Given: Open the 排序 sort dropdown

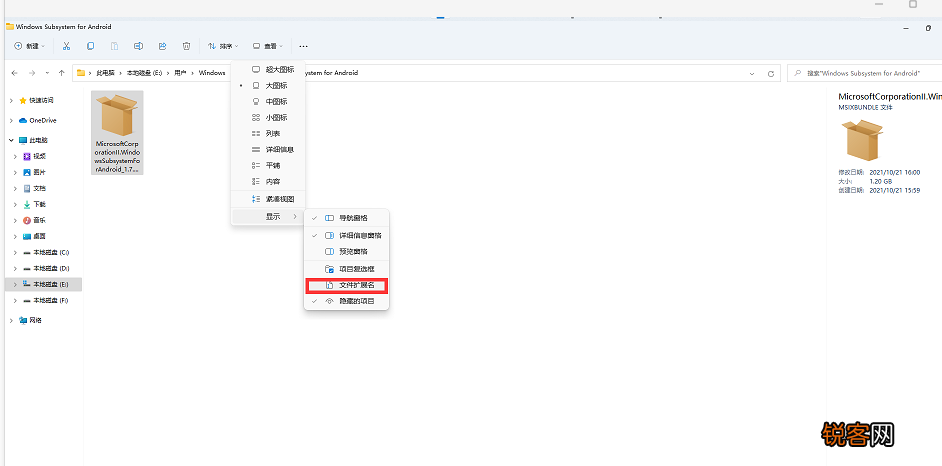Looking at the screenshot, I should pyautogui.click(x=223, y=46).
